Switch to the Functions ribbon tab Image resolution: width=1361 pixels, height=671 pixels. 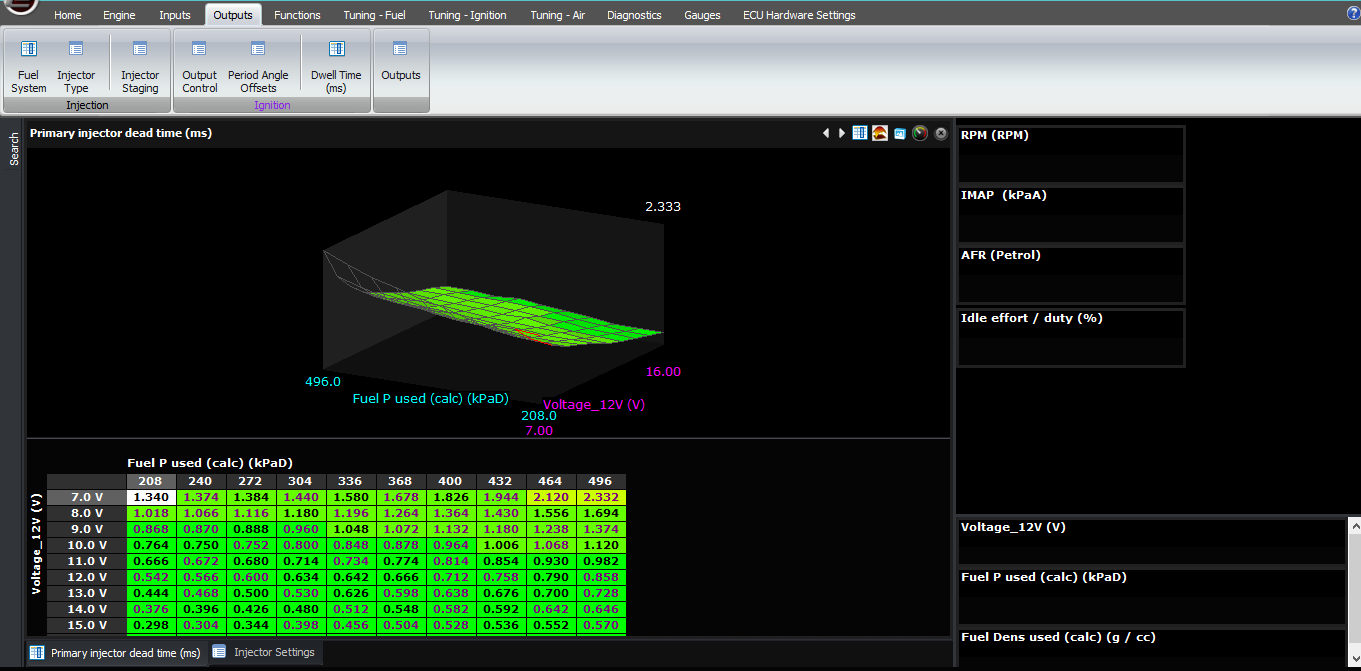pos(298,15)
